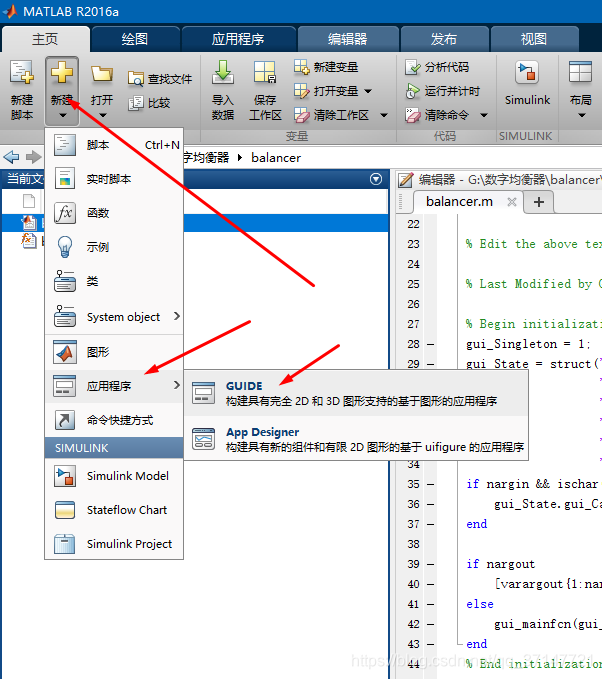The image size is (602, 679).
Task: Open the 清除命令 dropdown arrow
Action: 484,115
